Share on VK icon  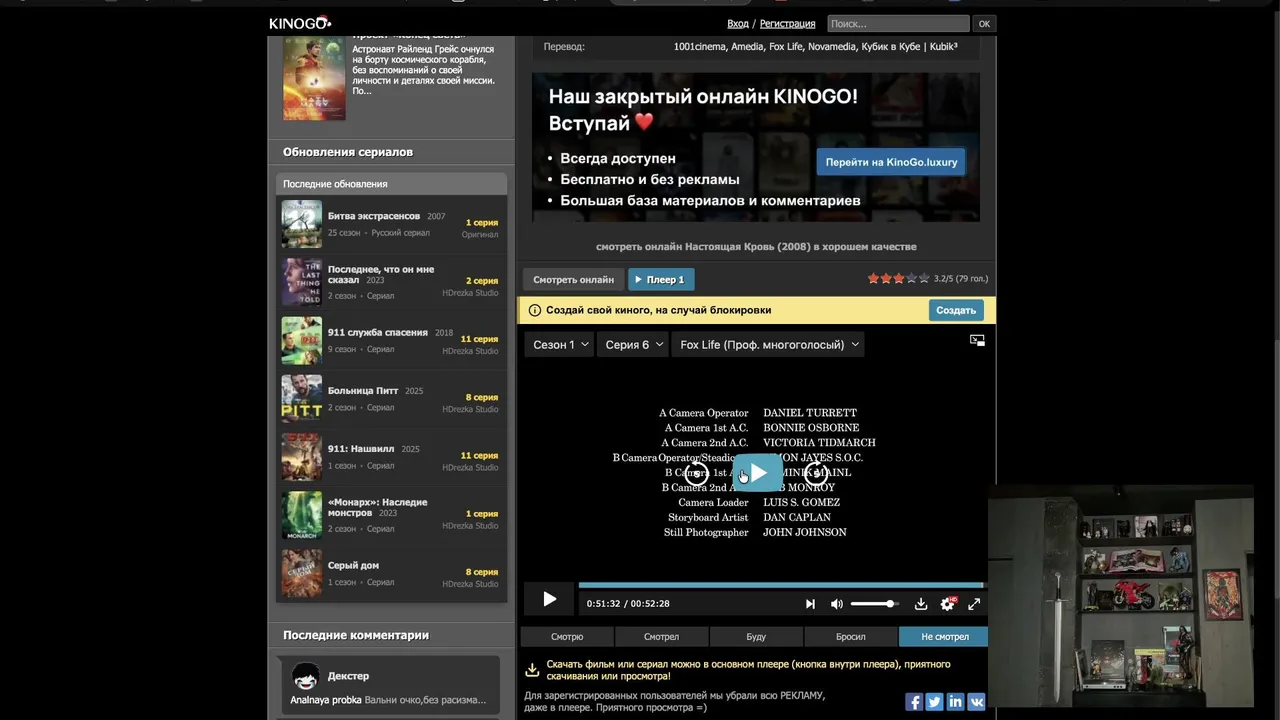tap(976, 702)
